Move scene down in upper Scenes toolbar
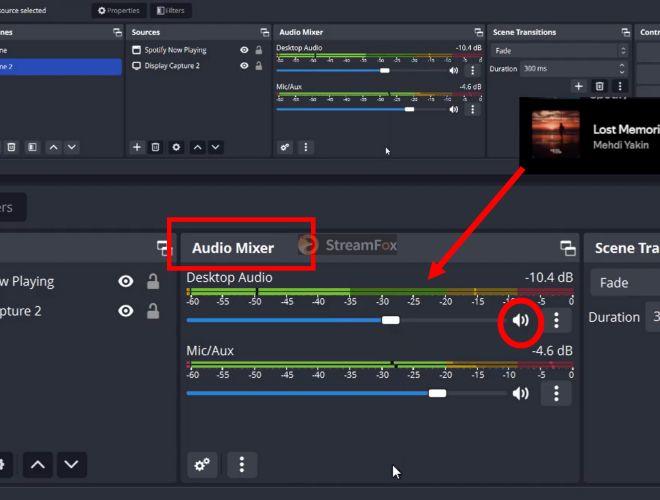This screenshot has height=500, width=660. point(72,147)
